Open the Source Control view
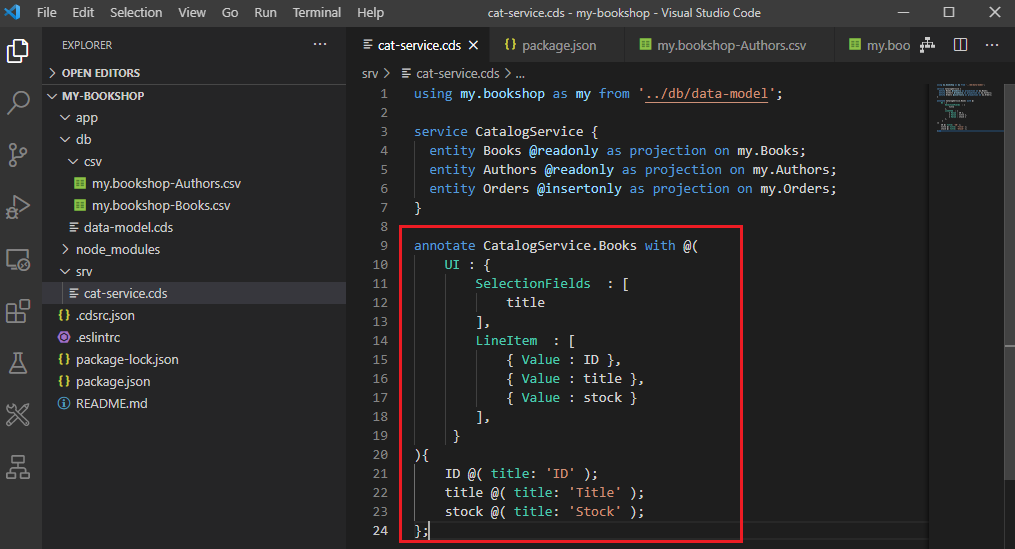The width and height of the screenshot is (1015, 549). pyautogui.click(x=19, y=155)
